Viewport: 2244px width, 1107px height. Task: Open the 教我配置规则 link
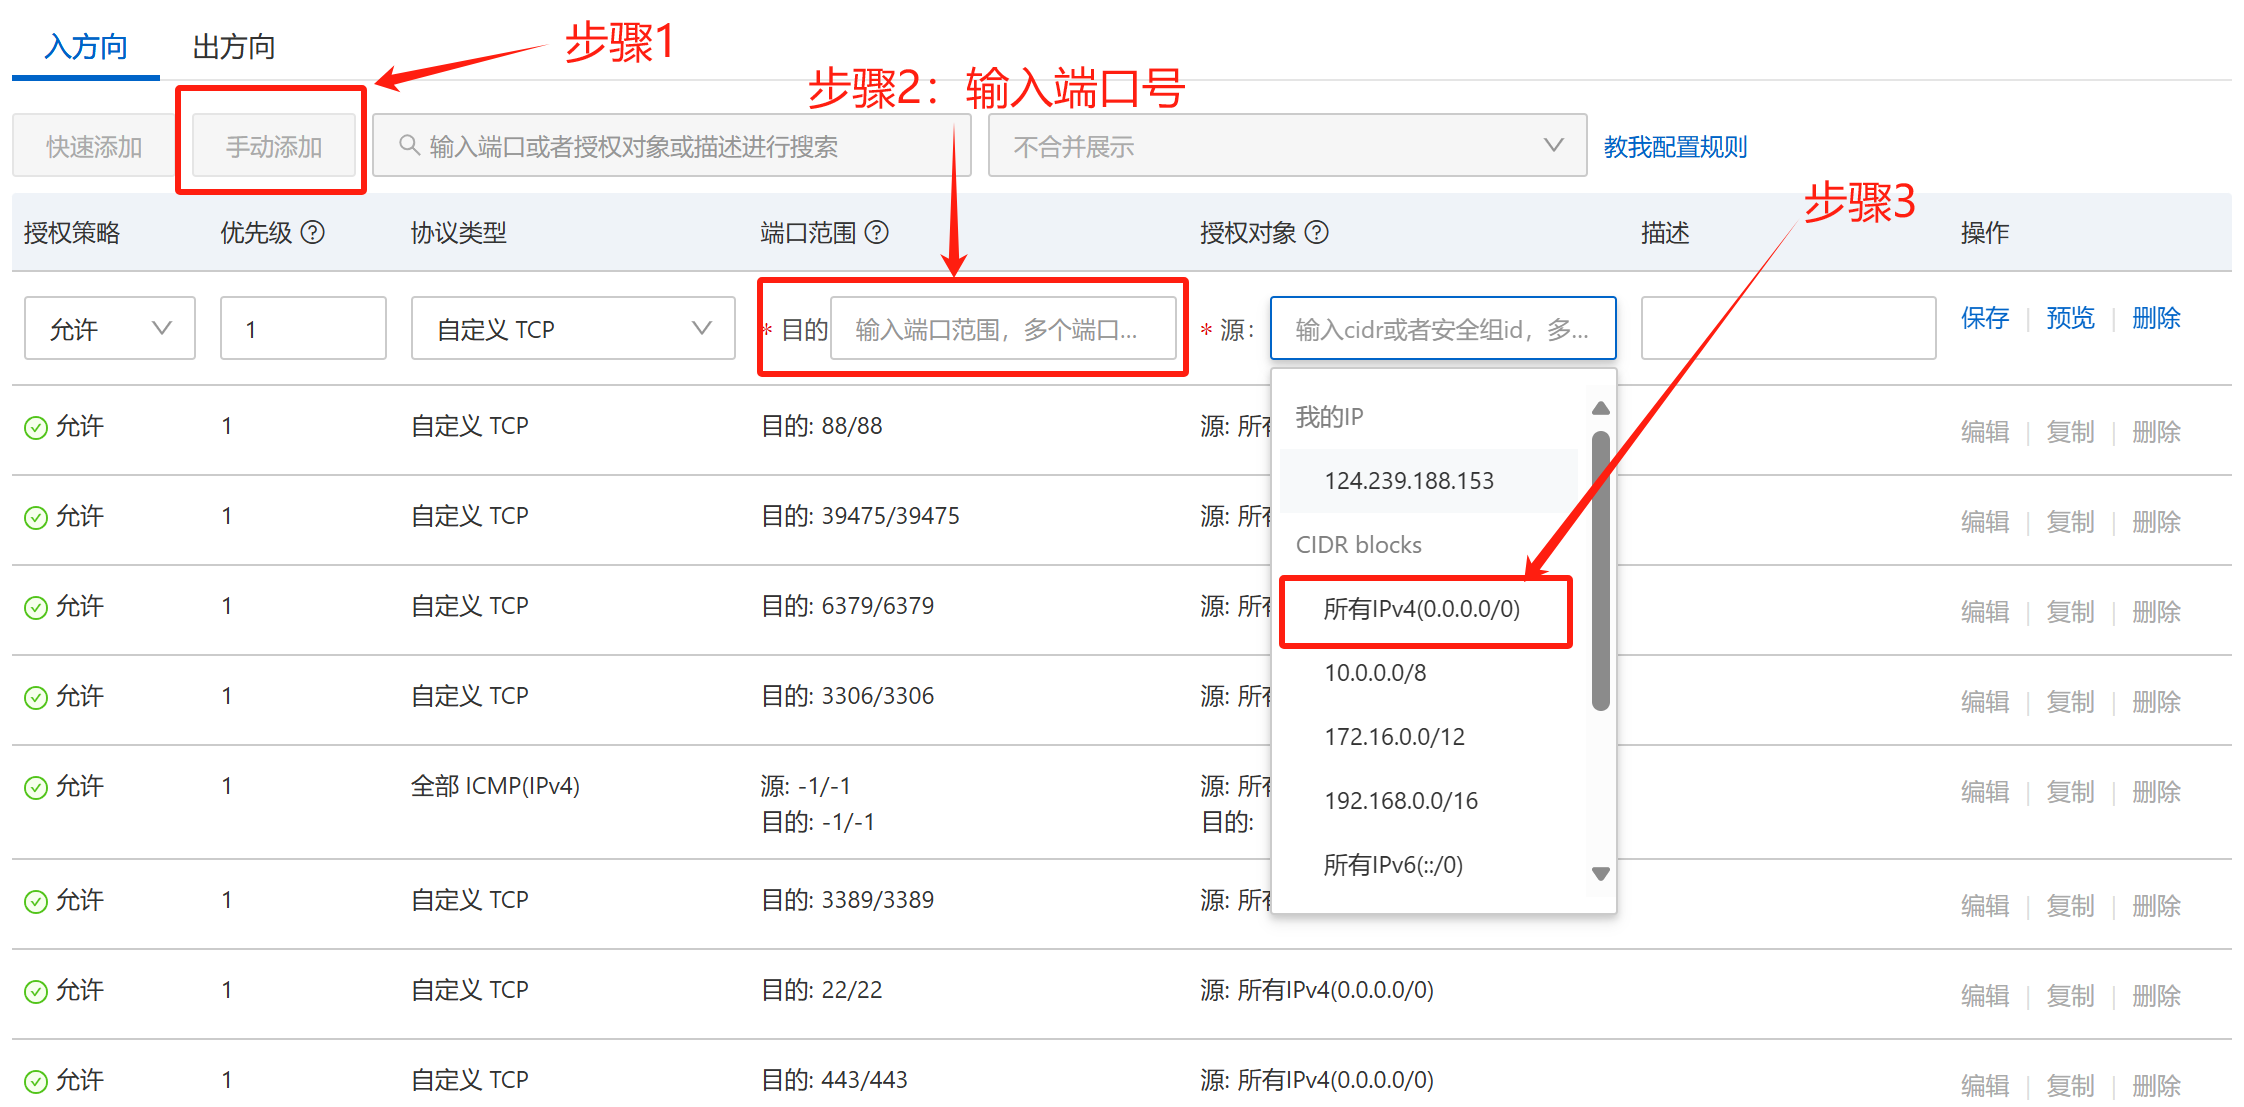point(1675,147)
